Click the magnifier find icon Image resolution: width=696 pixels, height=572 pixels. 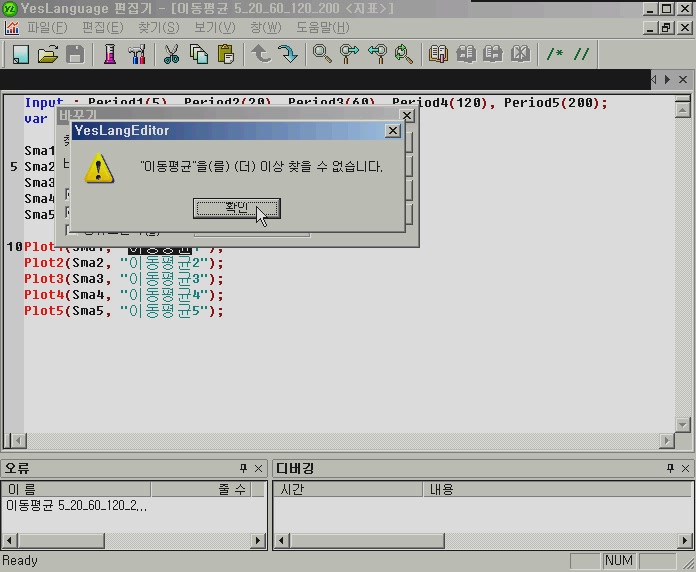coord(322,54)
